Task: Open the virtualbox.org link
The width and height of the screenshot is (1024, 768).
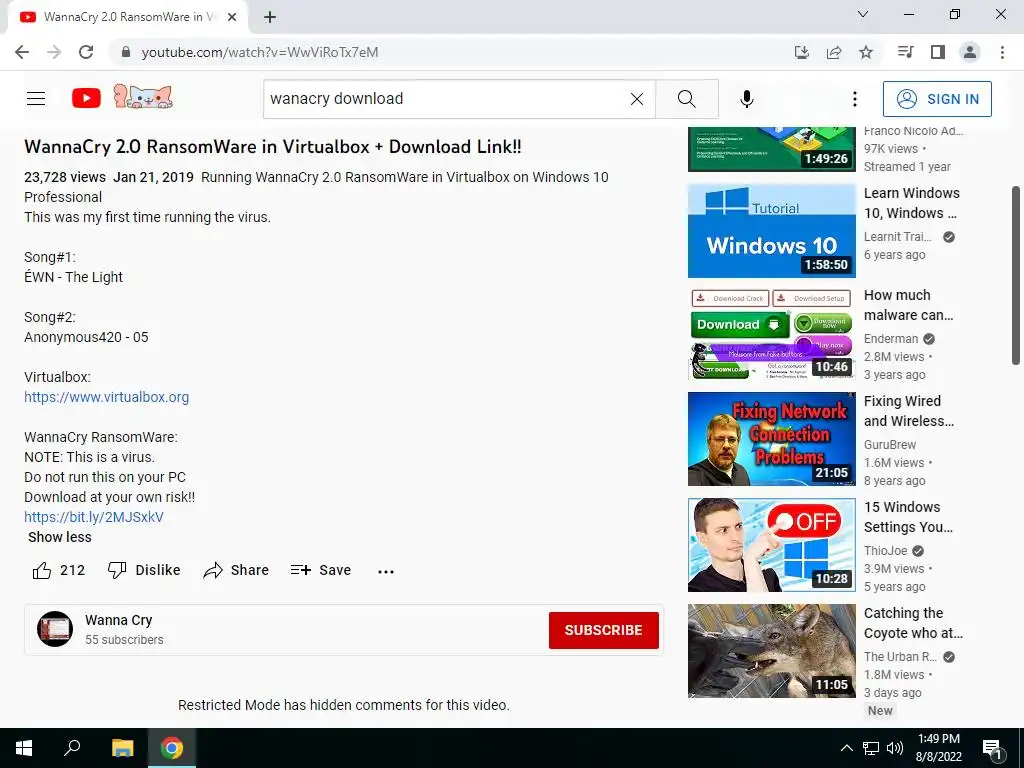Action: tap(106, 397)
